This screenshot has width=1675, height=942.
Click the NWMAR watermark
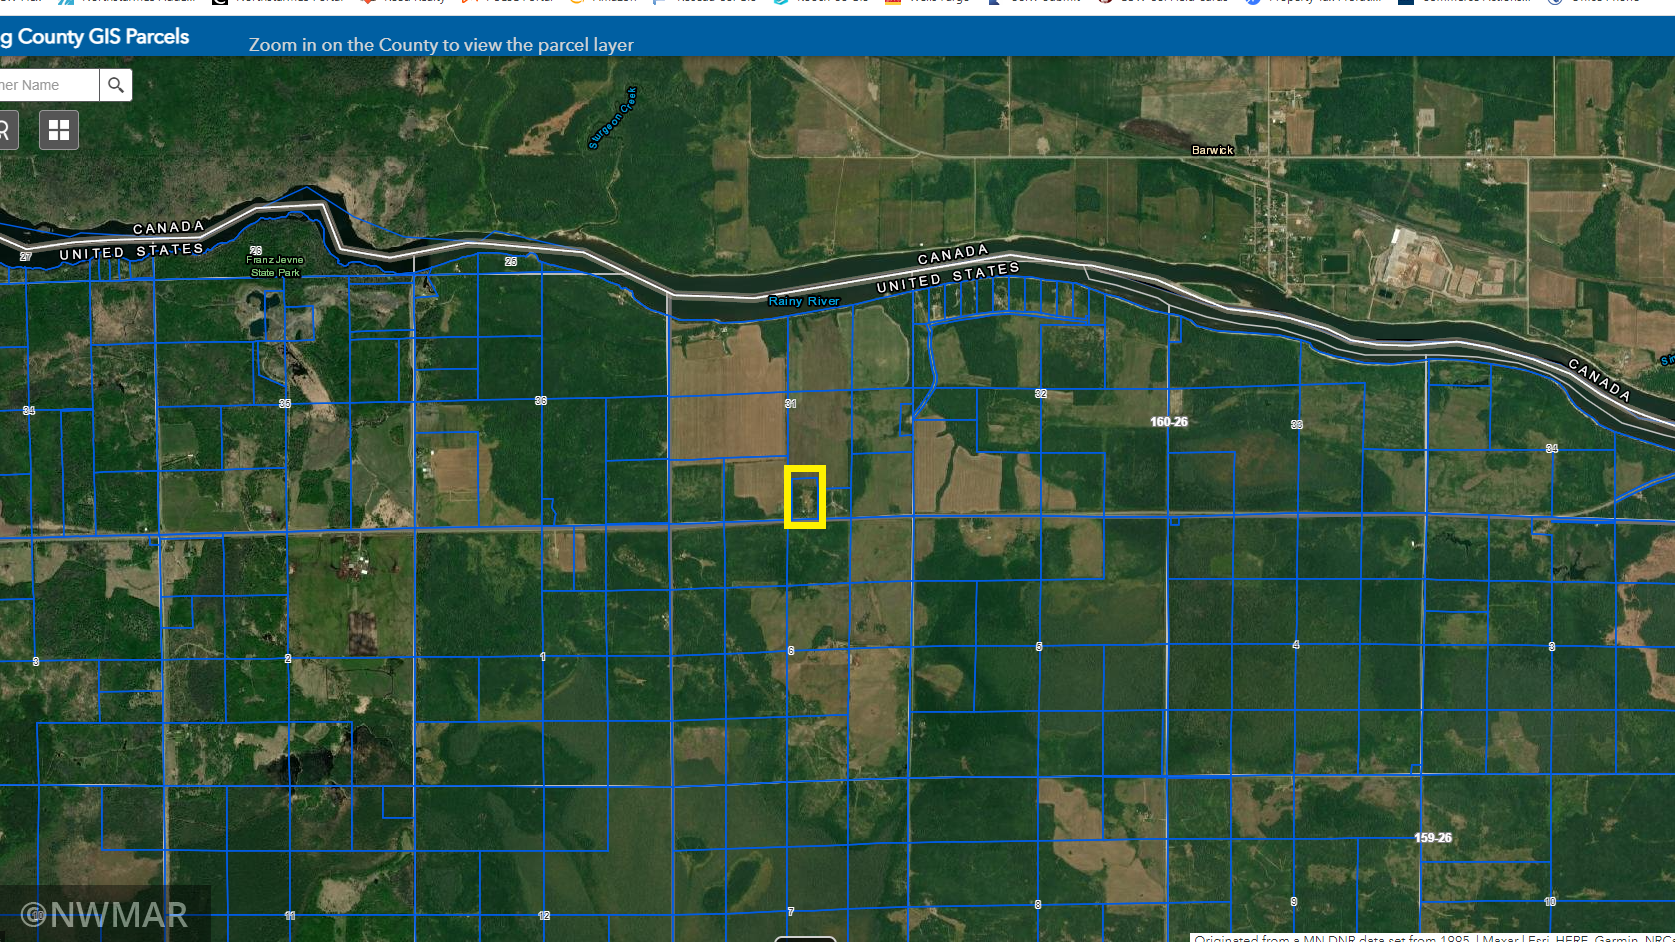[x=105, y=915]
